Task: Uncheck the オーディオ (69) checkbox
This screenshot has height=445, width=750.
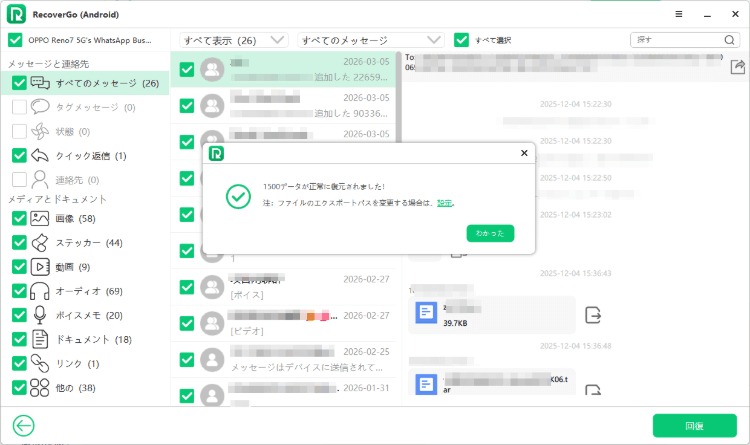Action: click(x=19, y=291)
